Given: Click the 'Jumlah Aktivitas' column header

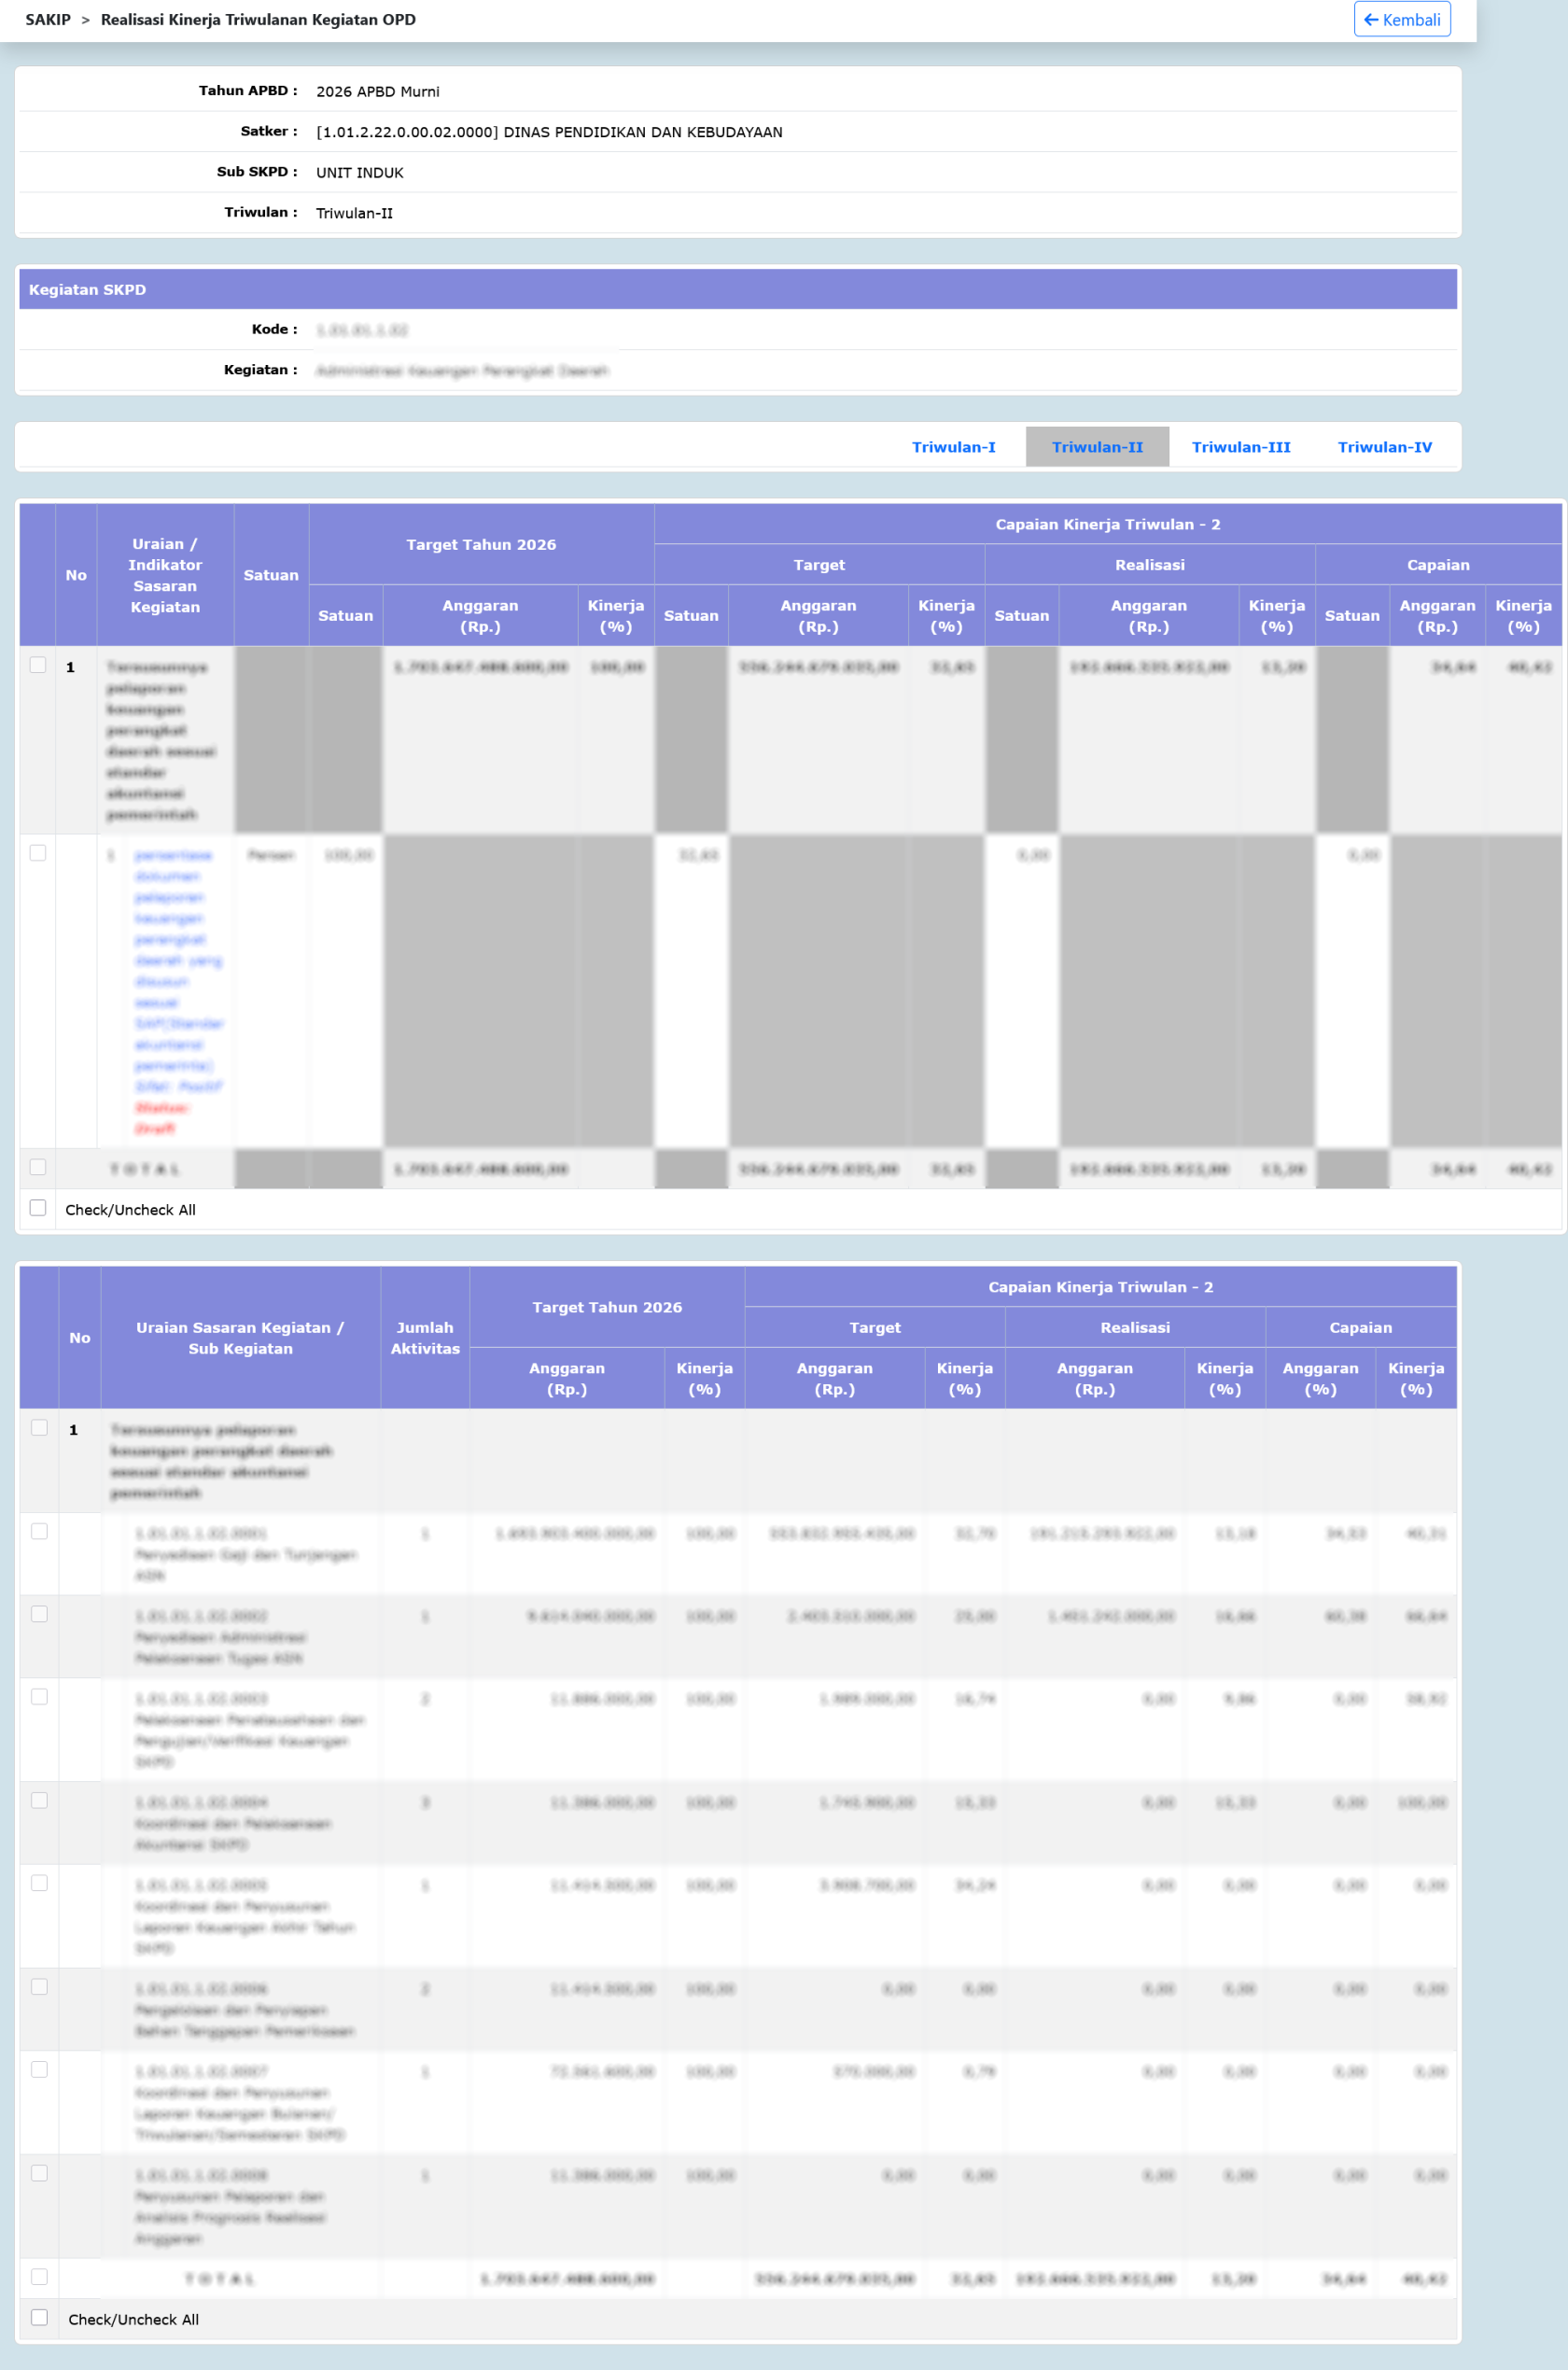Looking at the screenshot, I should (425, 1338).
